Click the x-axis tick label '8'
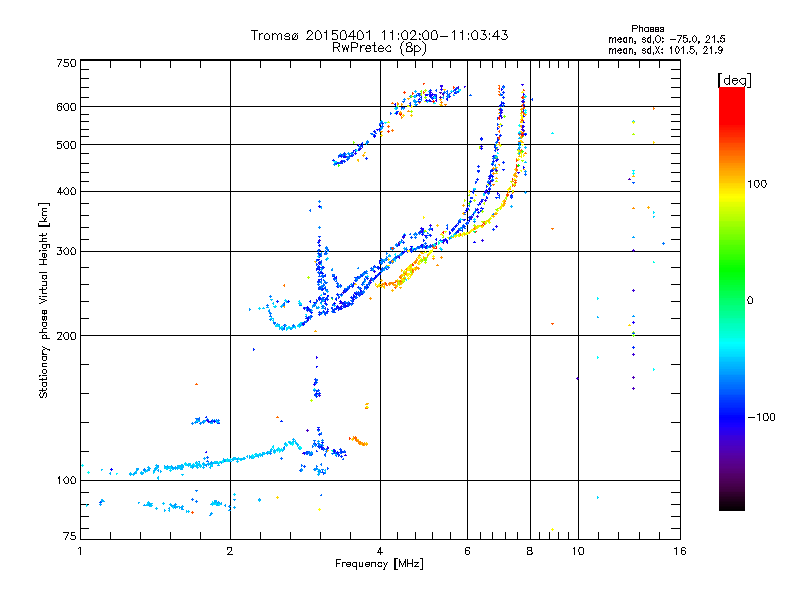The height and width of the screenshot is (600, 800). tap(530, 551)
